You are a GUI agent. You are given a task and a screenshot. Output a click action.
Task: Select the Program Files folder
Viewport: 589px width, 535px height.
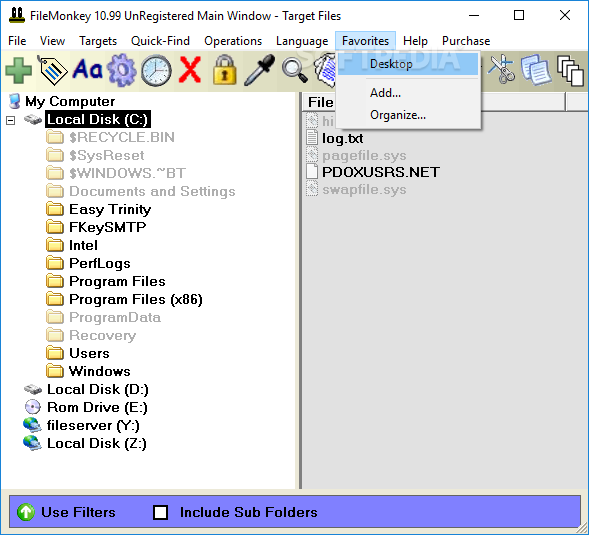pos(117,281)
